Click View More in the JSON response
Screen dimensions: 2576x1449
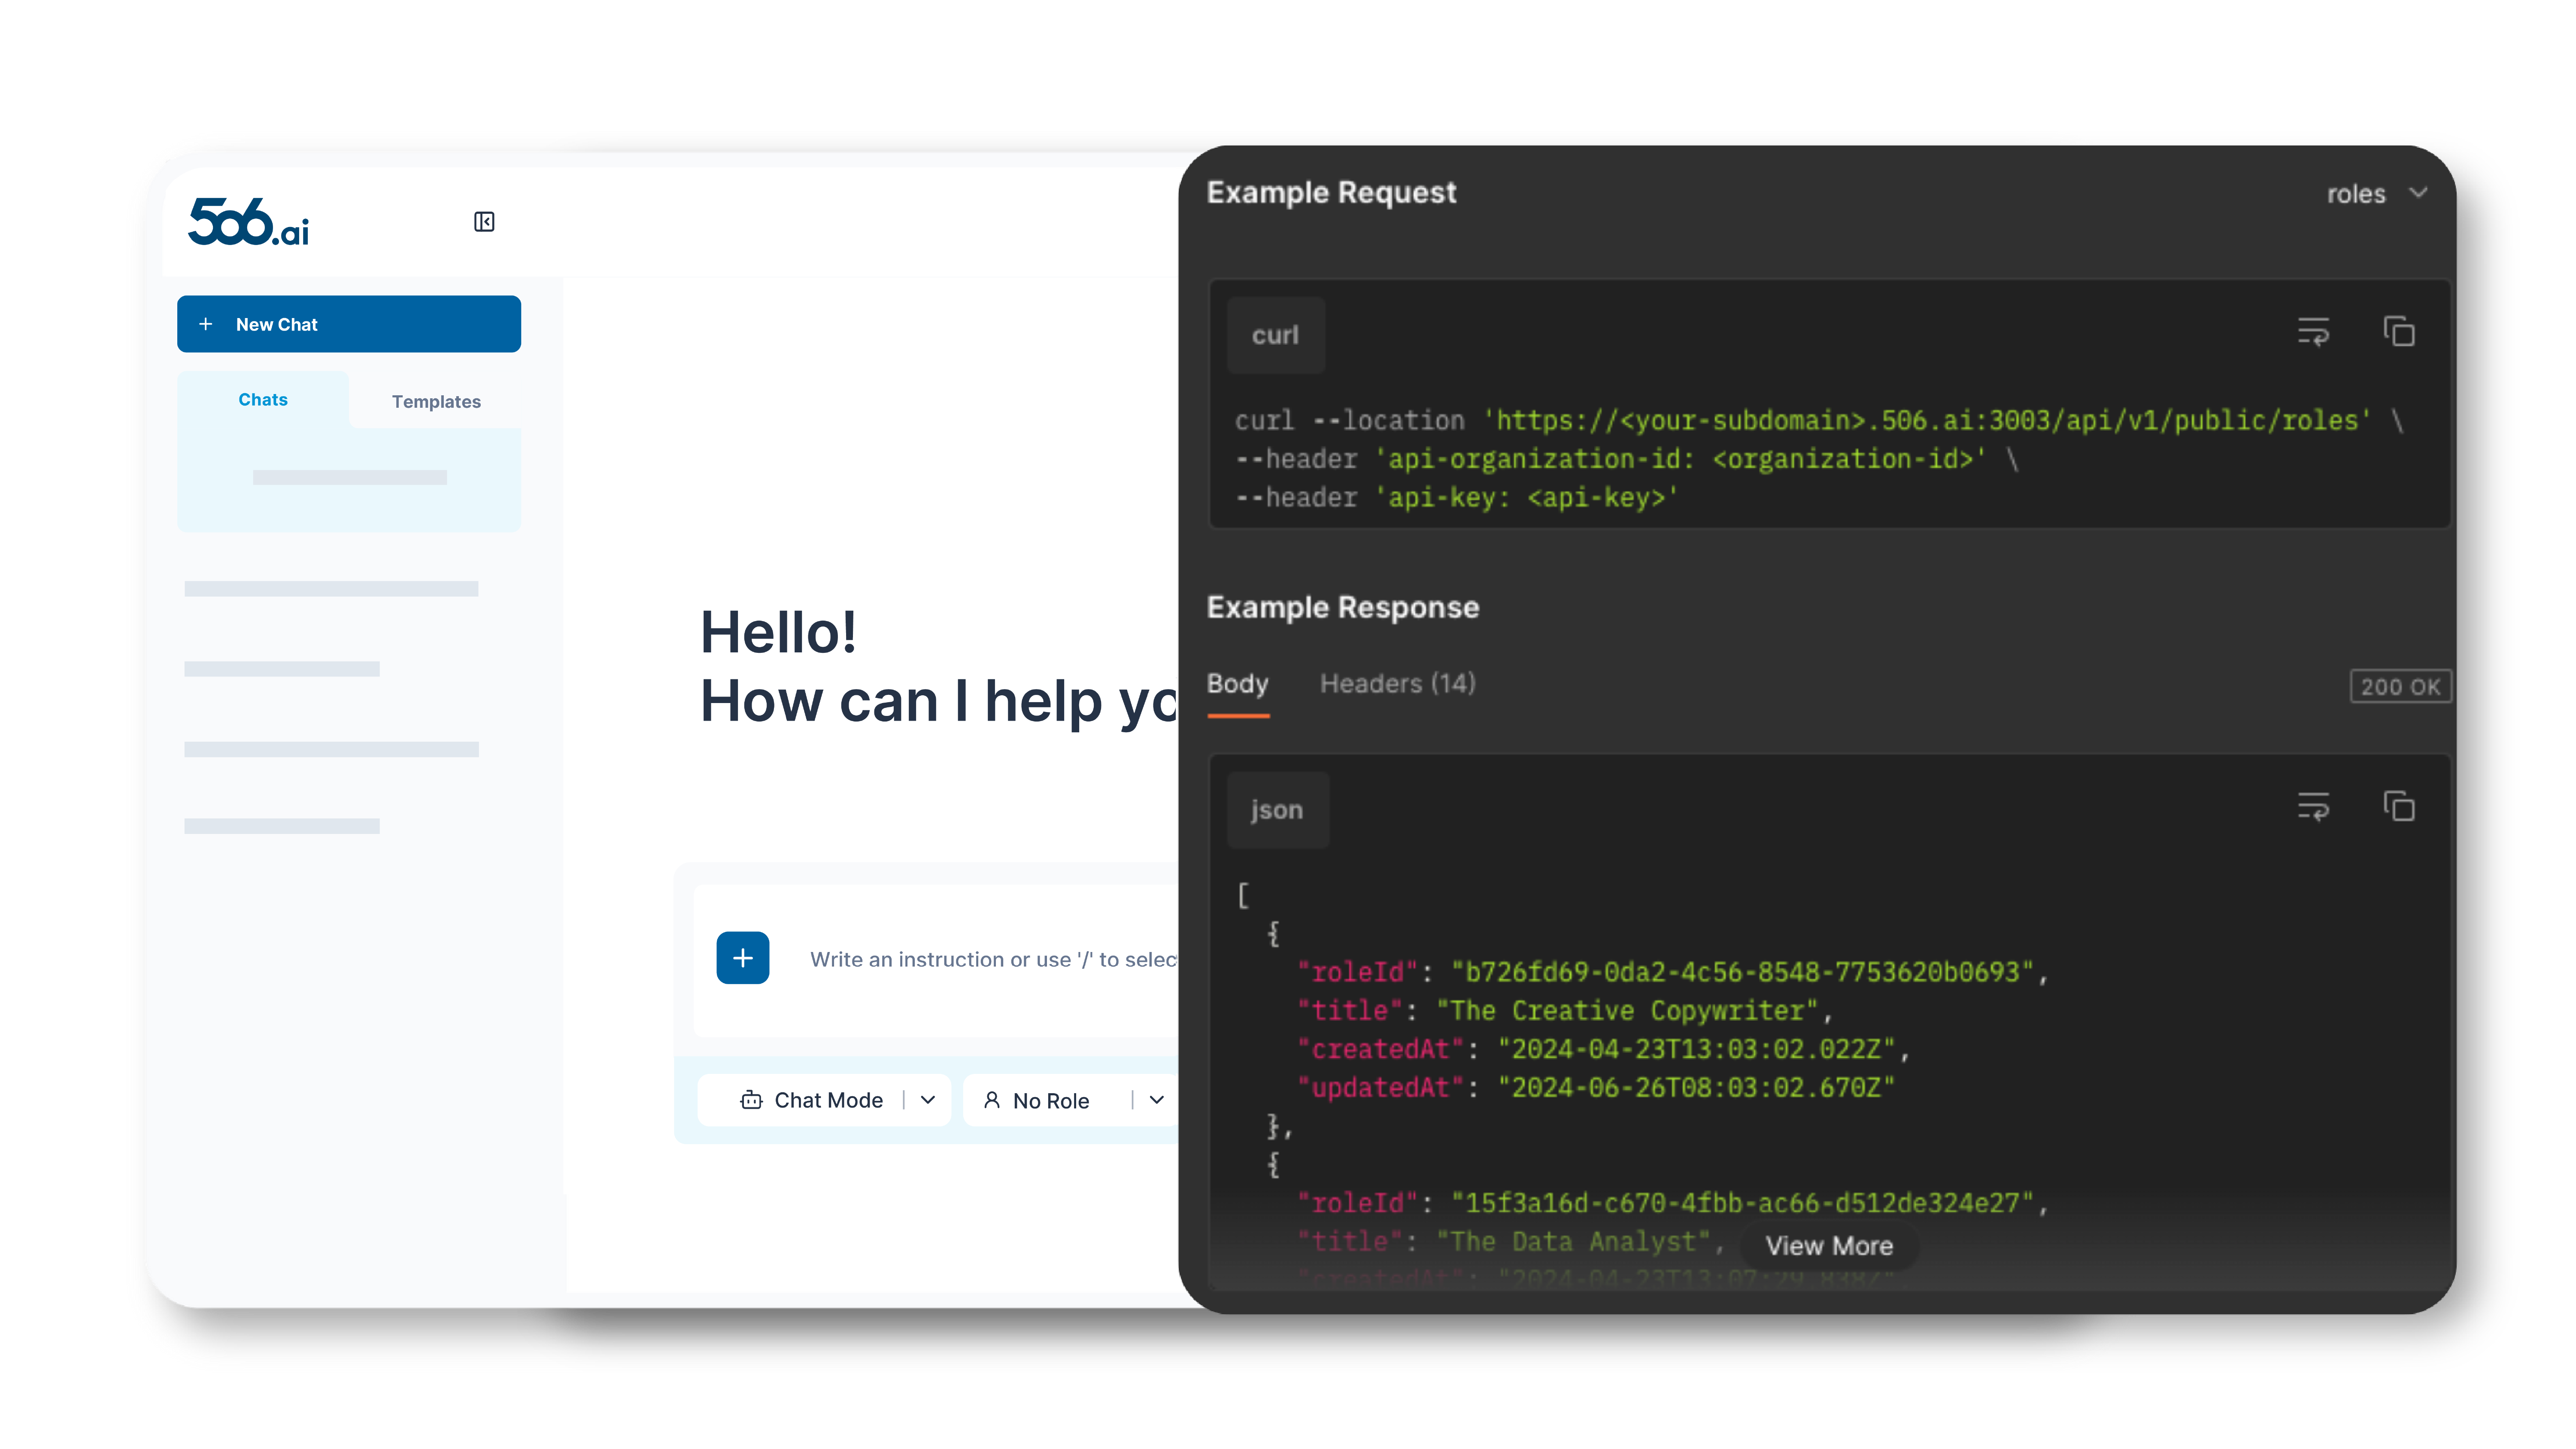(x=1828, y=1246)
